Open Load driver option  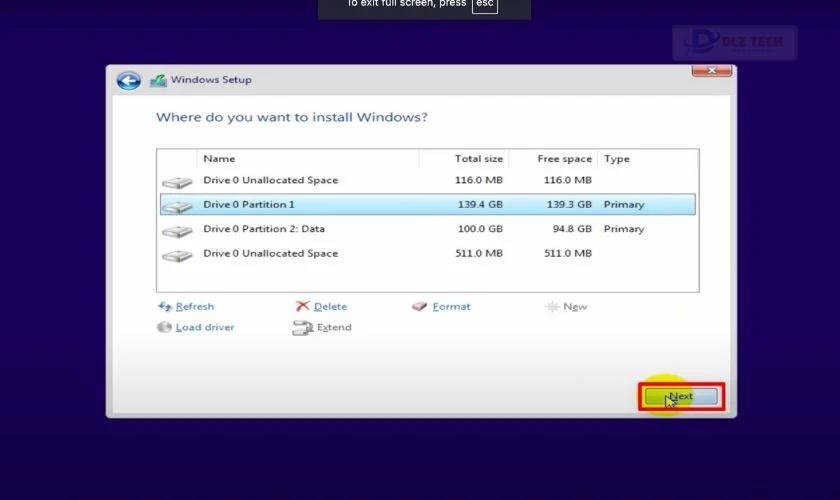coord(205,327)
